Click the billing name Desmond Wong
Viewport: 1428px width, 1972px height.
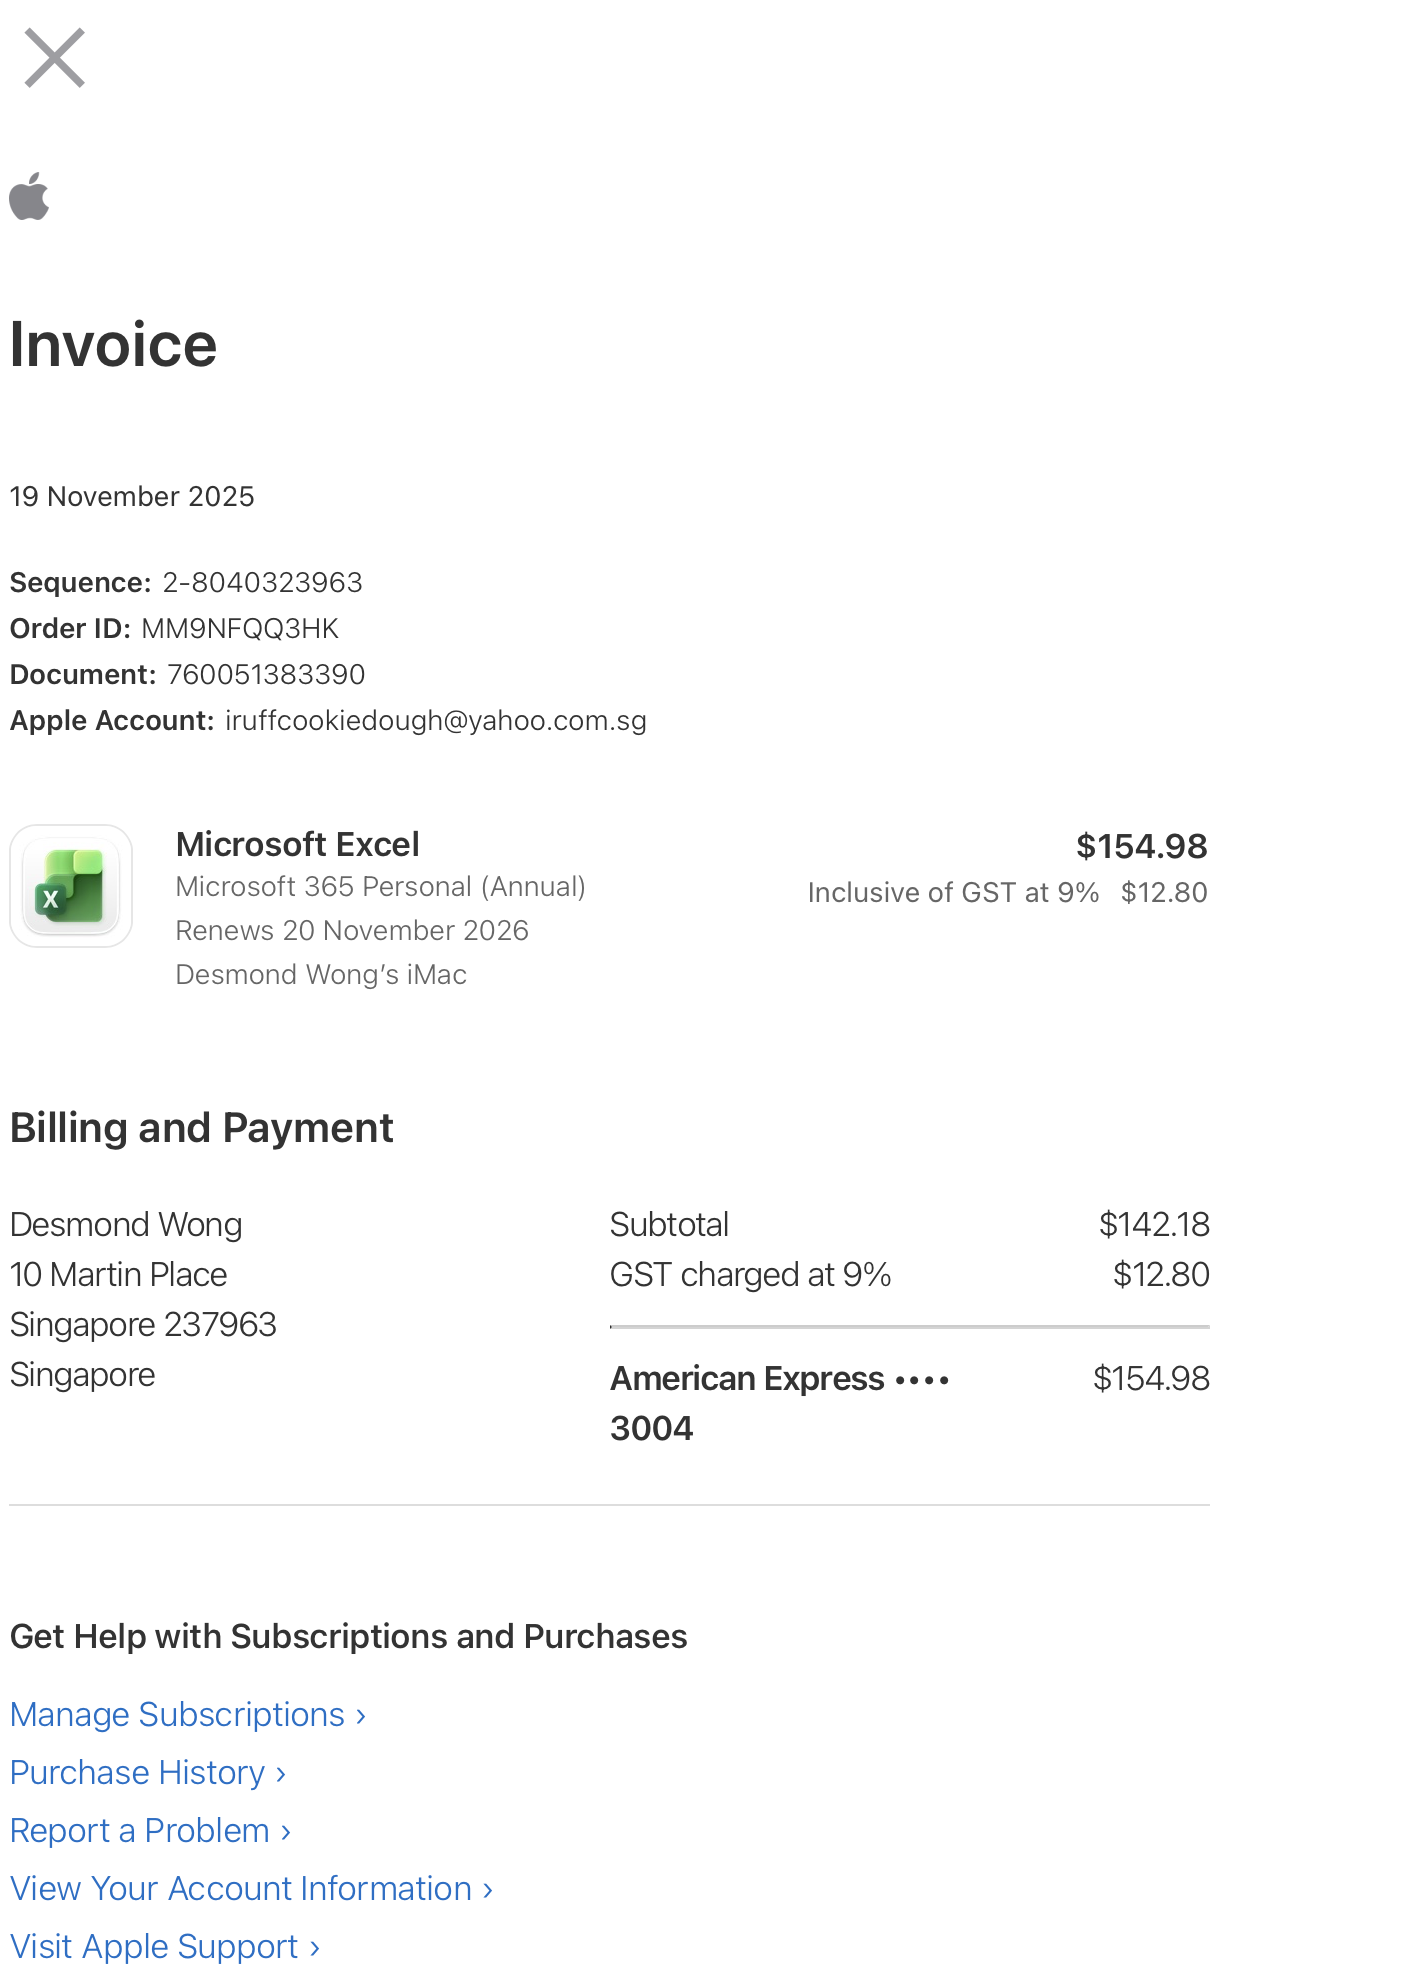126,1225
